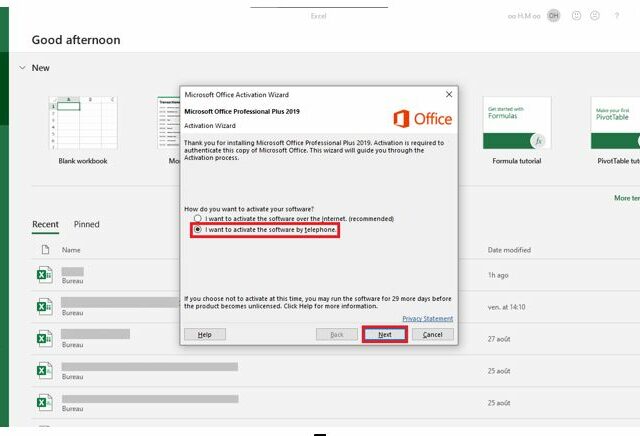Click the question mark help icon
This screenshot has height=436, width=640.
coord(616,16)
